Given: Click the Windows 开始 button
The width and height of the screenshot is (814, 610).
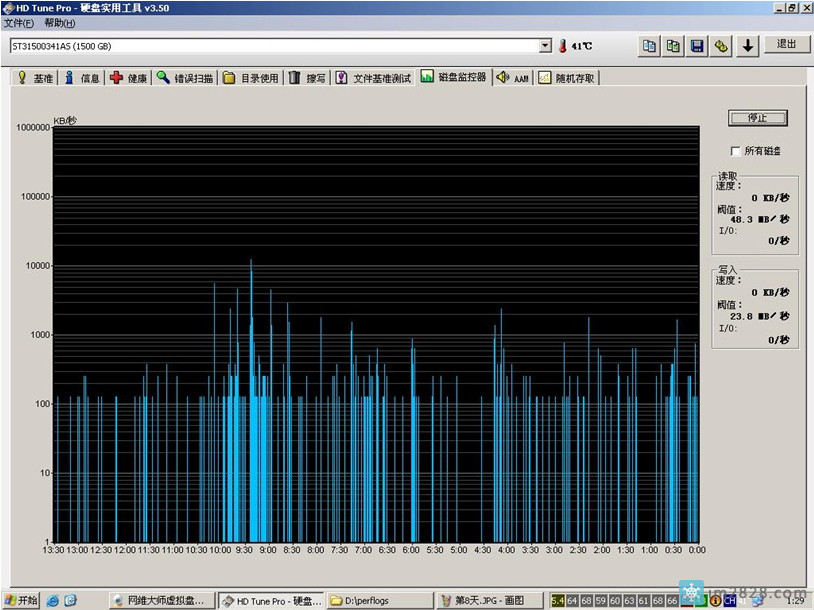Looking at the screenshot, I should coord(21,600).
